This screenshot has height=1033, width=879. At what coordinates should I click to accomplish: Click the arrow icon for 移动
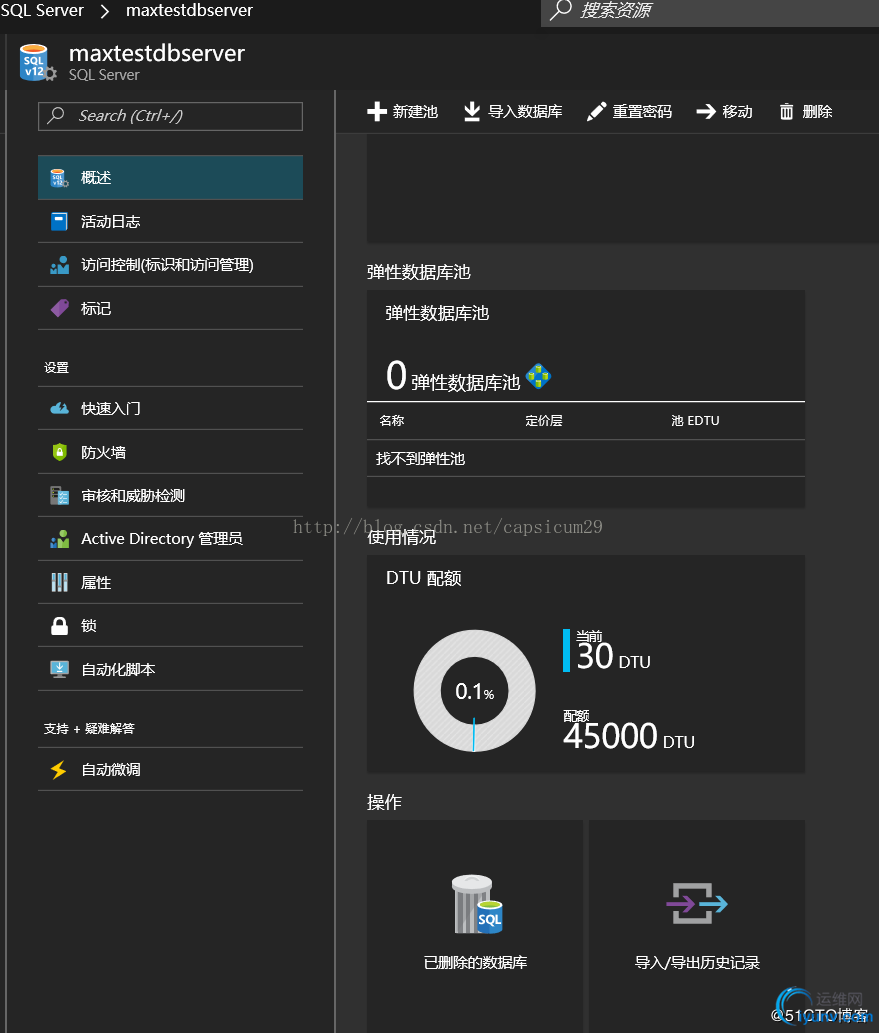tap(706, 111)
